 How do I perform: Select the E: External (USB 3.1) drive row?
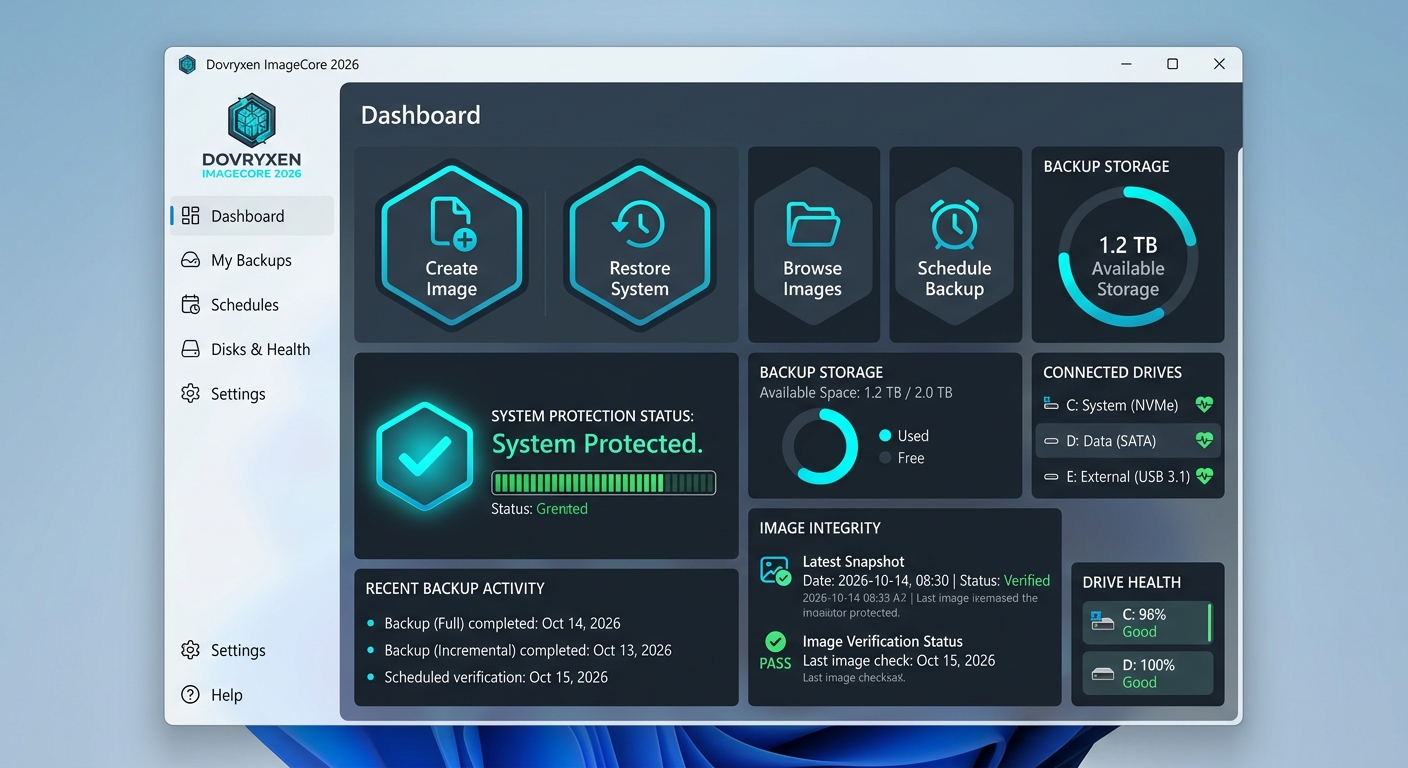tap(1128, 477)
